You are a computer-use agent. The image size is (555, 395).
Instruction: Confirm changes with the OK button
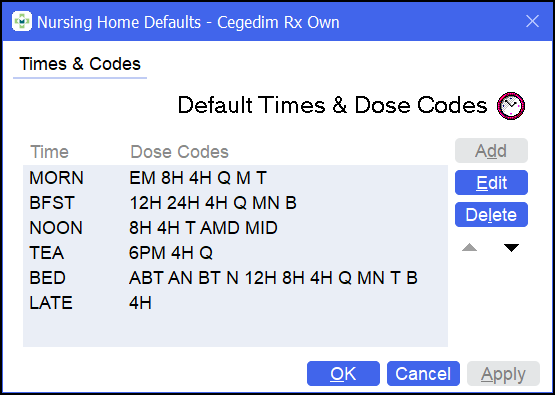tap(343, 374)
